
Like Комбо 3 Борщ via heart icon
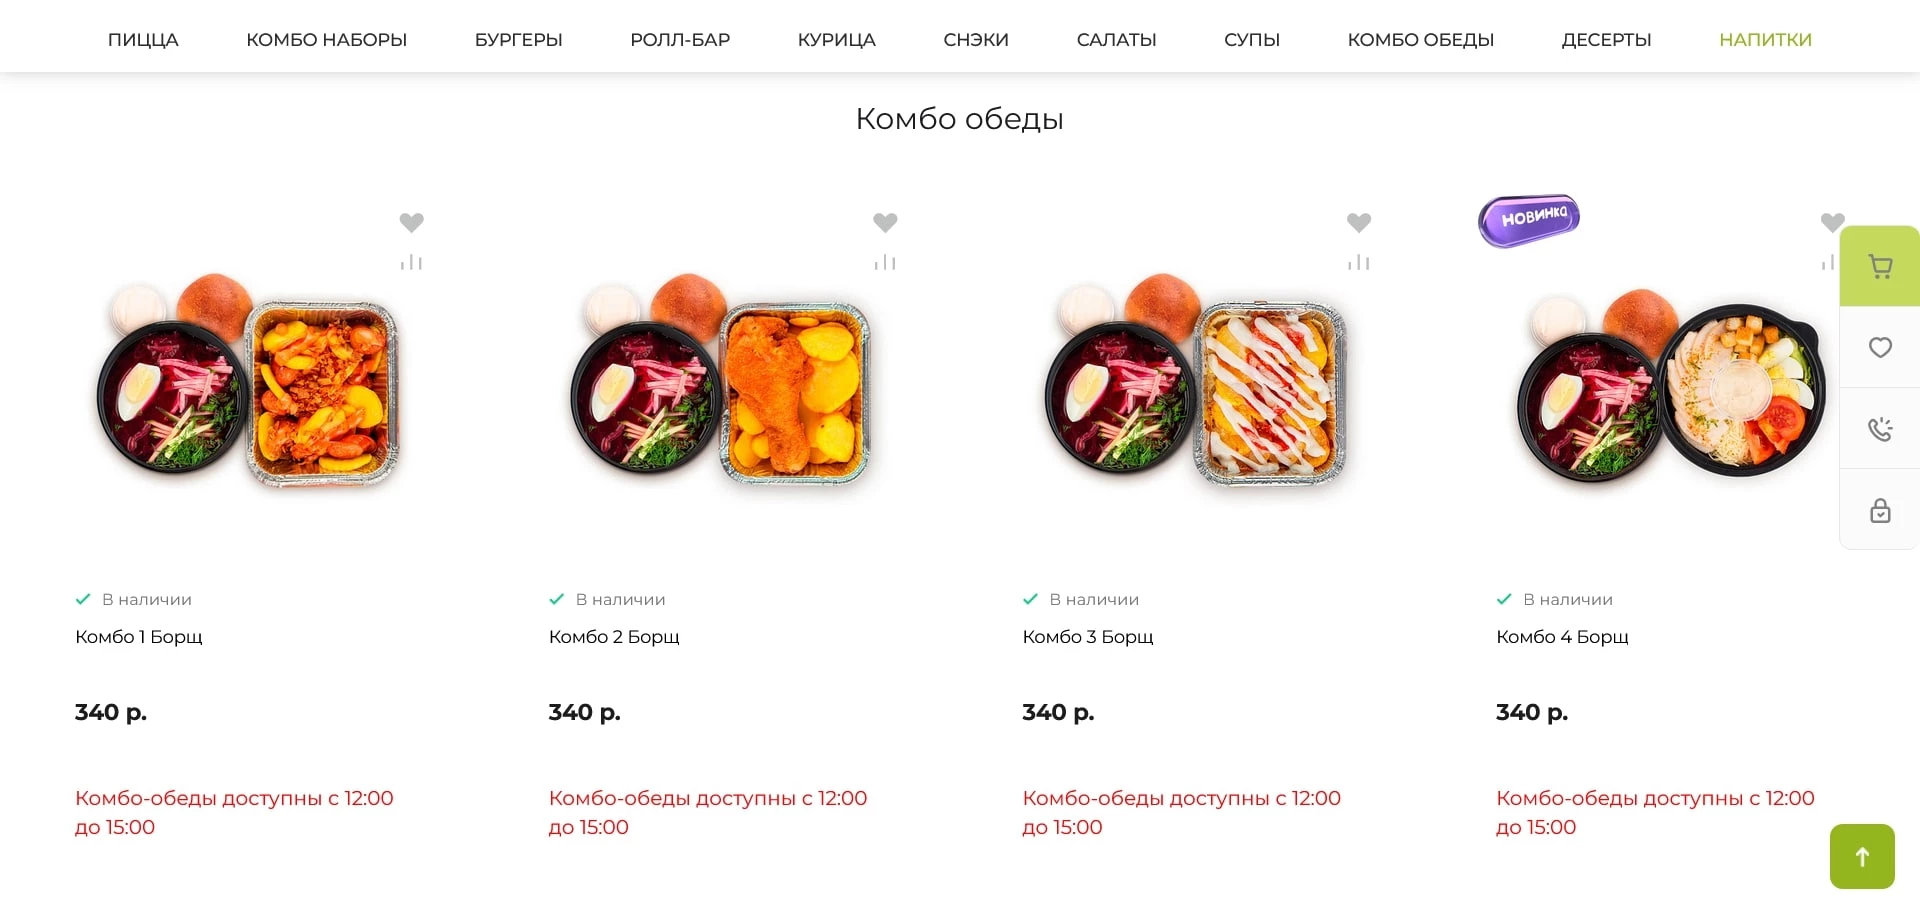click(1358, 222)
